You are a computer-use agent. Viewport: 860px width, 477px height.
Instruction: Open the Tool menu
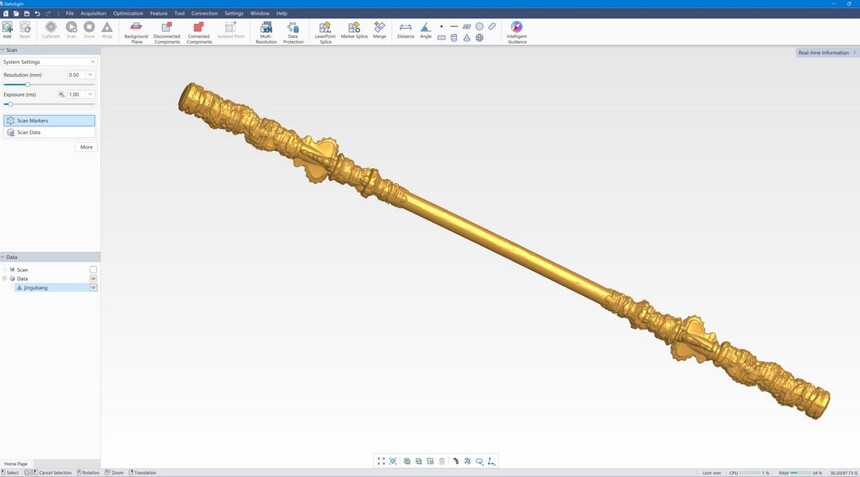click(x=179, y=13)
